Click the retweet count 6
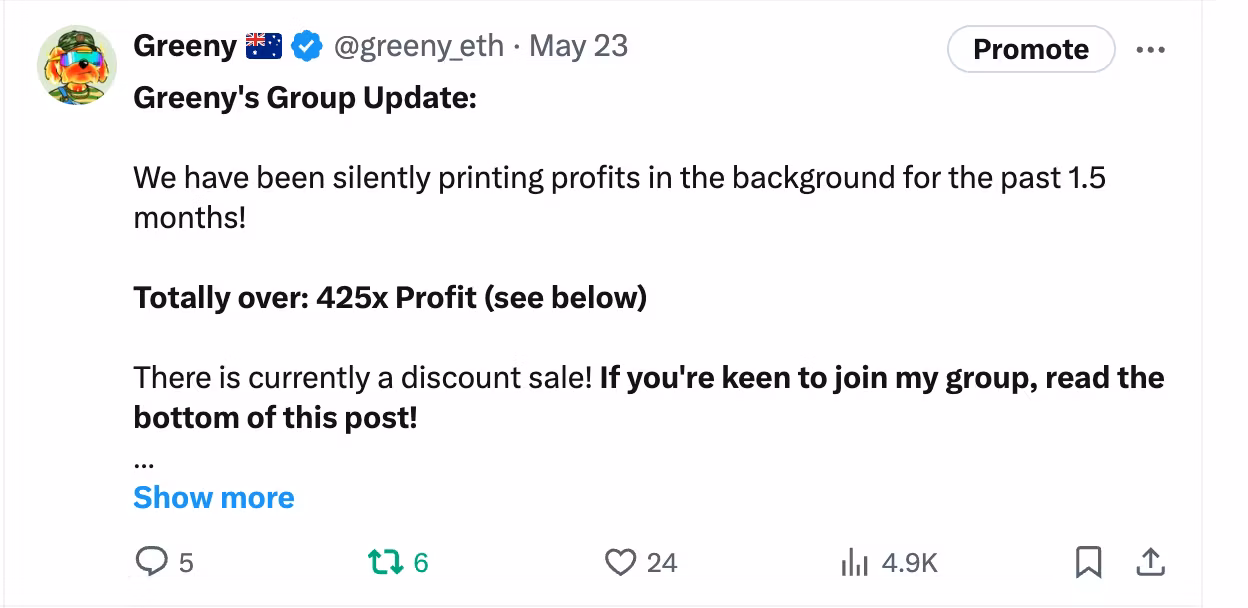 [420, 564]
